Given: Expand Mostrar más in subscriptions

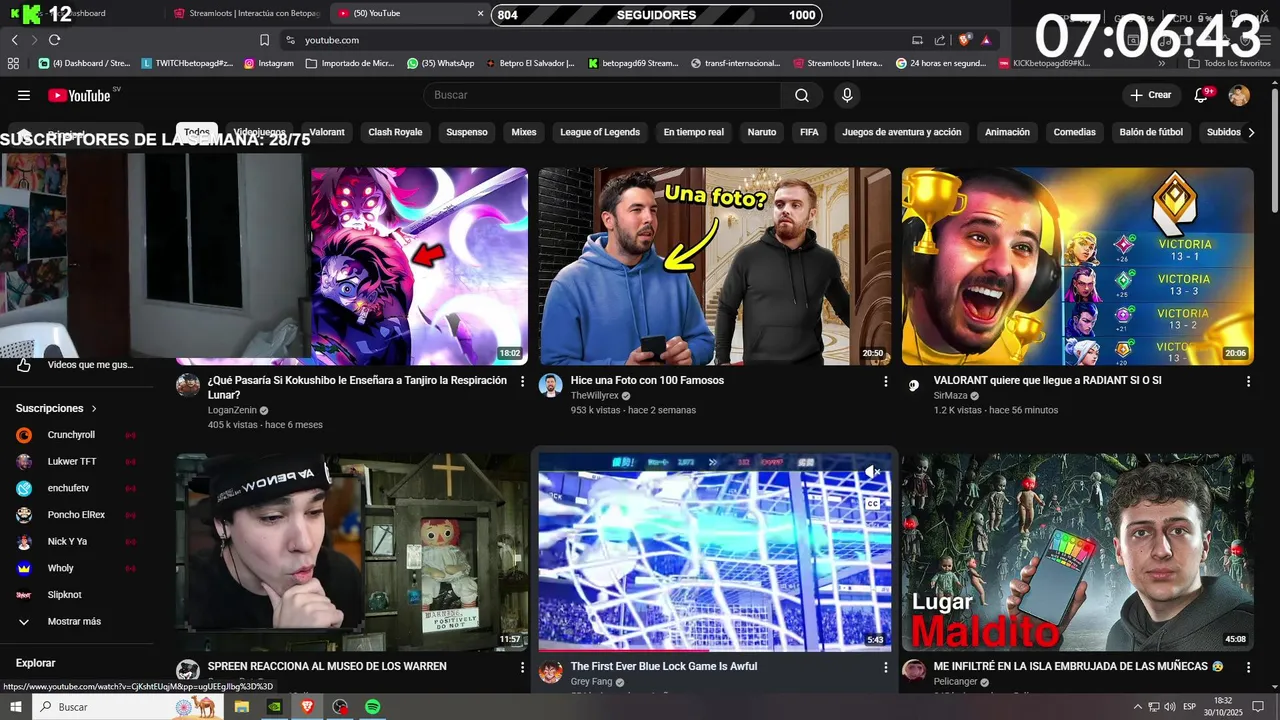Looking at the screenshot, I should point(74,622).
